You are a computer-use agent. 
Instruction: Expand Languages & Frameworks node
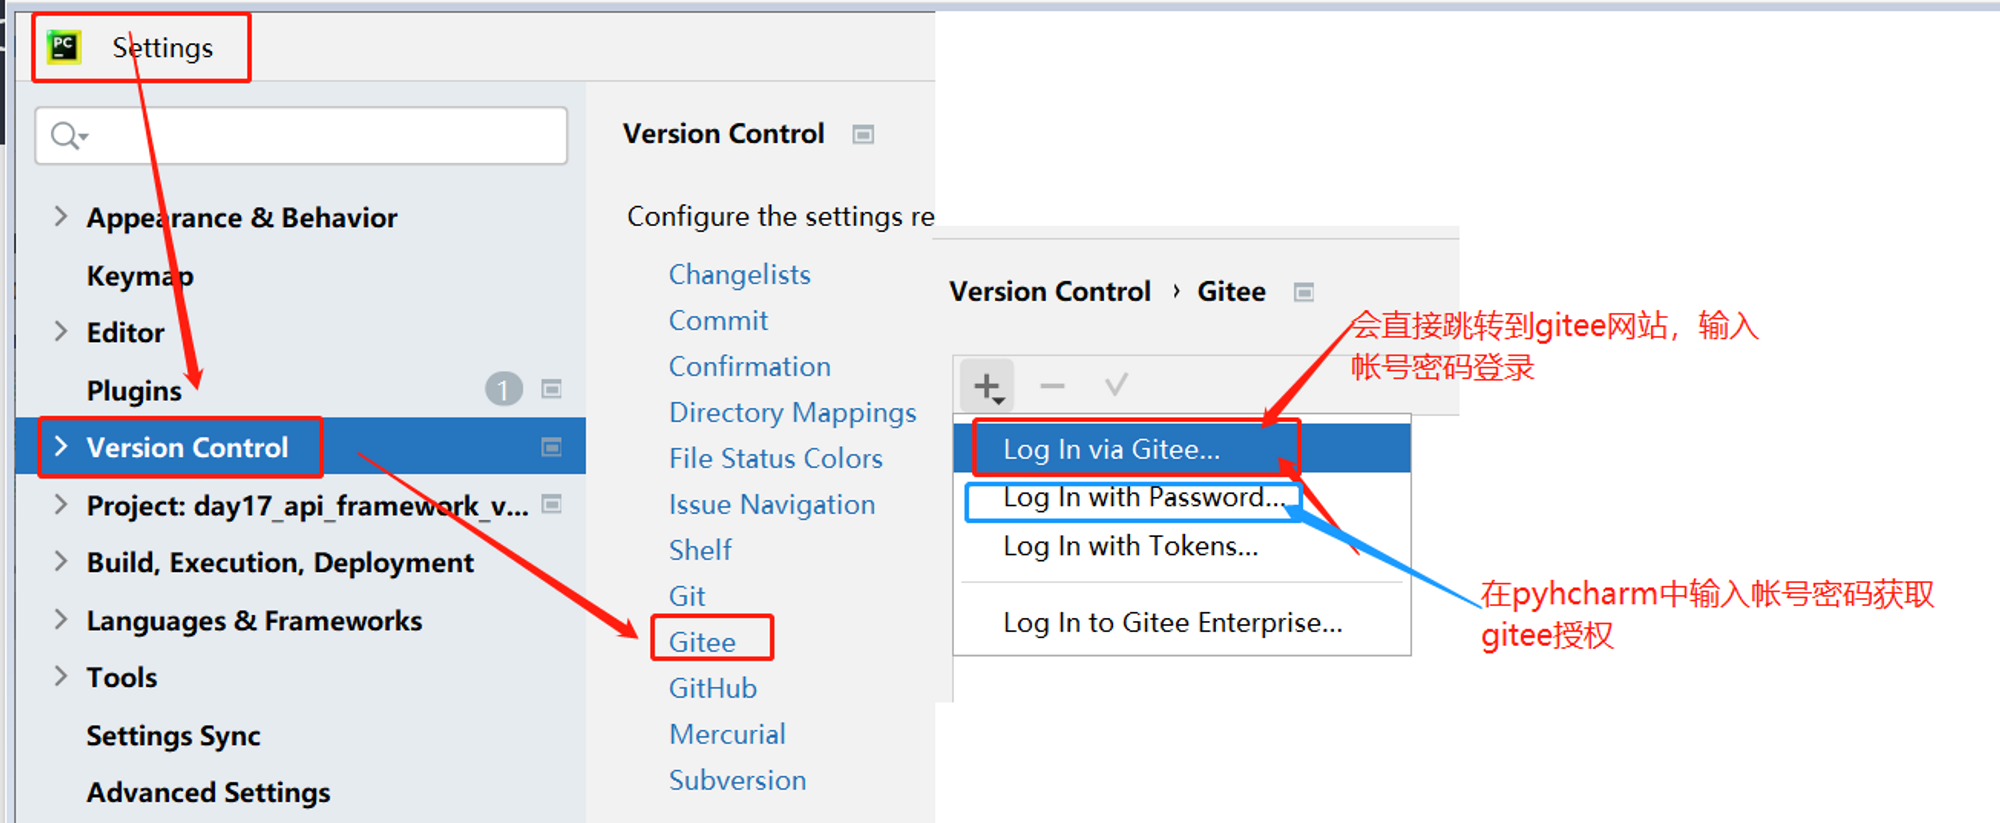(61, 620)
